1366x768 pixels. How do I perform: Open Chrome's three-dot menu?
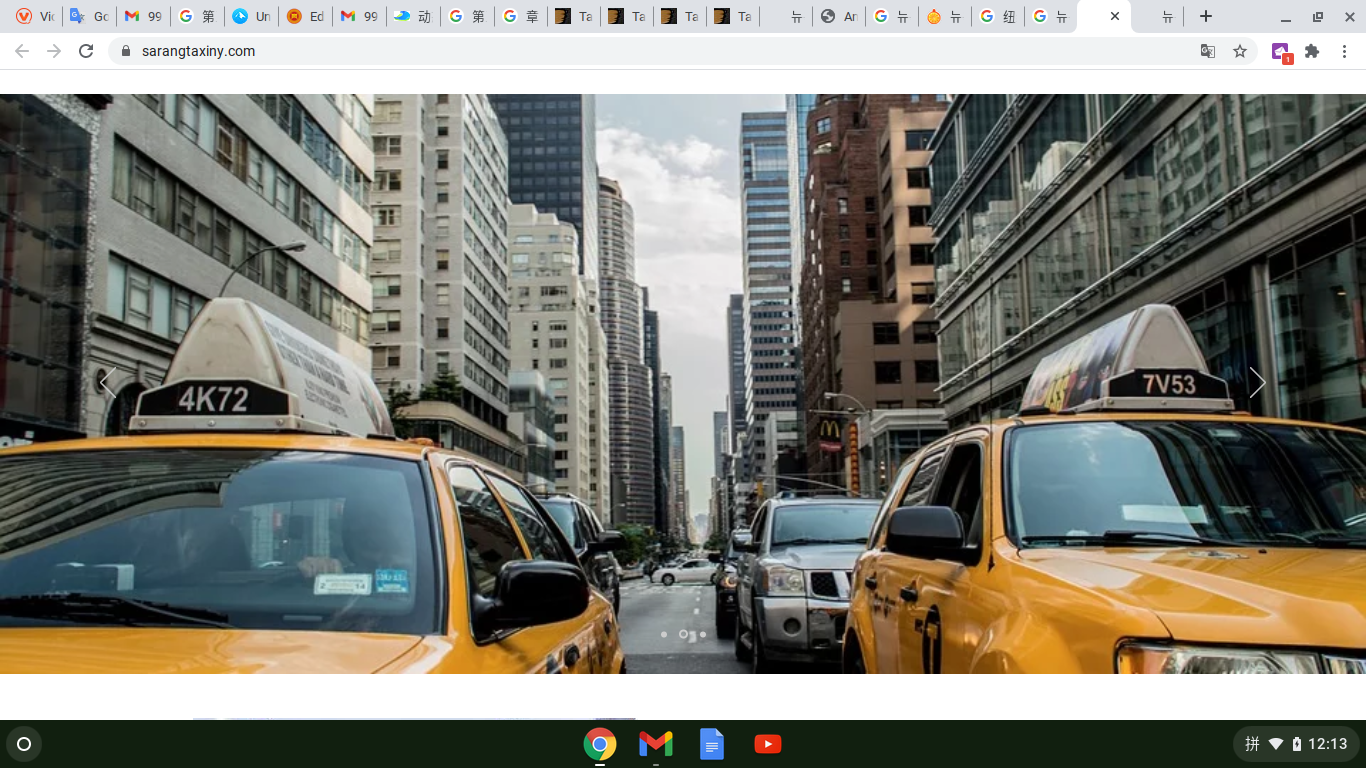pos(1344,51)
